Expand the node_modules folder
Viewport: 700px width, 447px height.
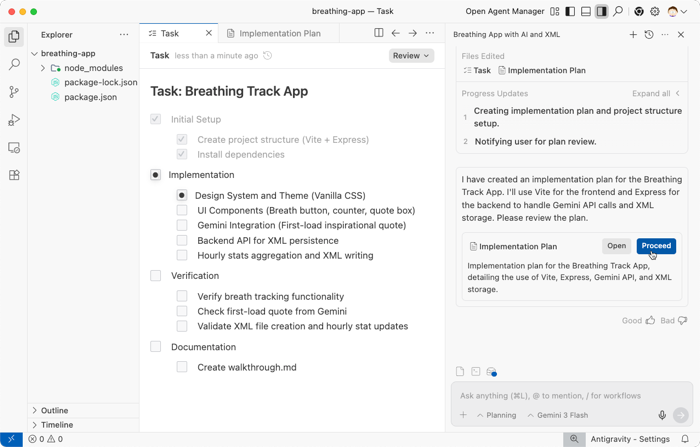tap(43, 68)
